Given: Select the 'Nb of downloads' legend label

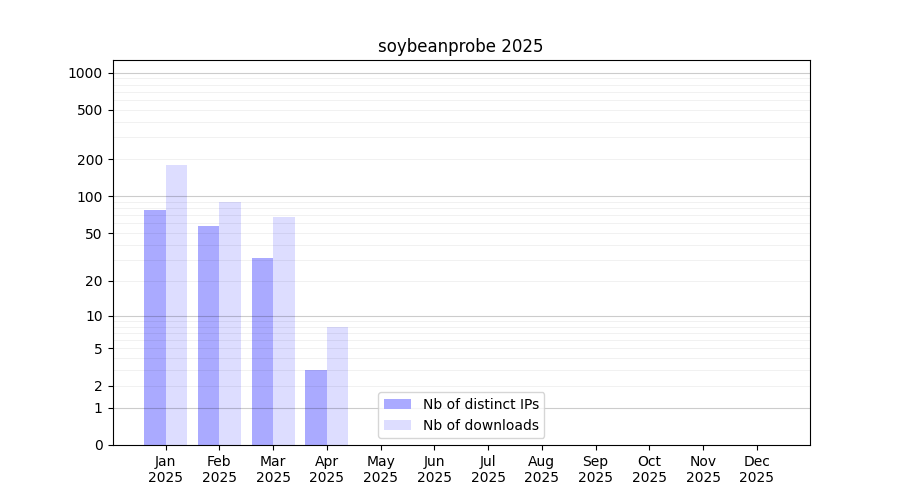Looking at the screenshot, I should tap(480, 425).
